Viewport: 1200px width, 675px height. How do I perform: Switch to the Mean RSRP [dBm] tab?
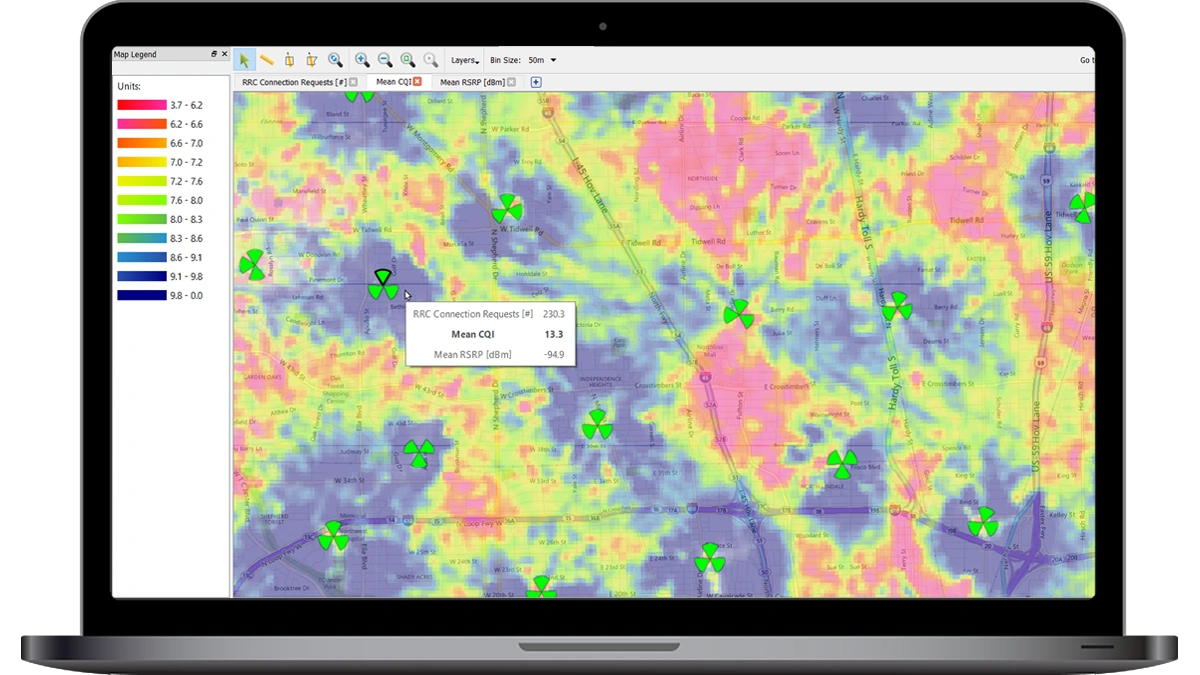[472, 82]
